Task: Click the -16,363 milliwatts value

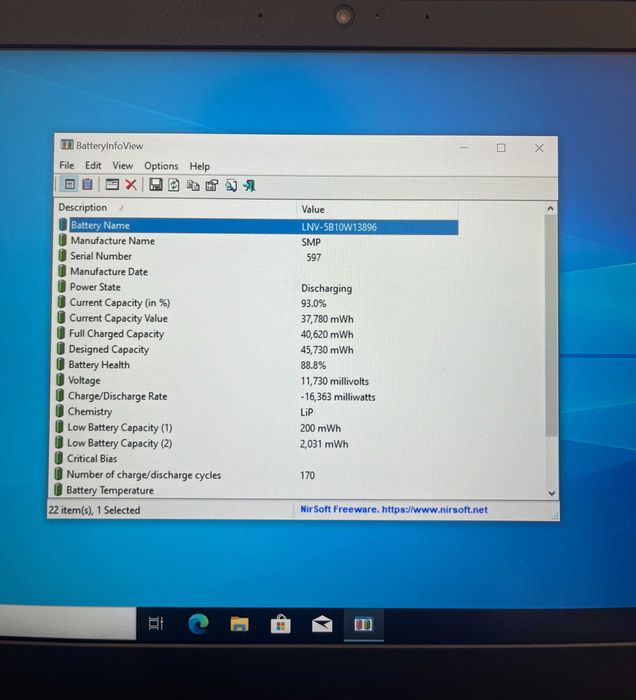Action: pos(338,397)
